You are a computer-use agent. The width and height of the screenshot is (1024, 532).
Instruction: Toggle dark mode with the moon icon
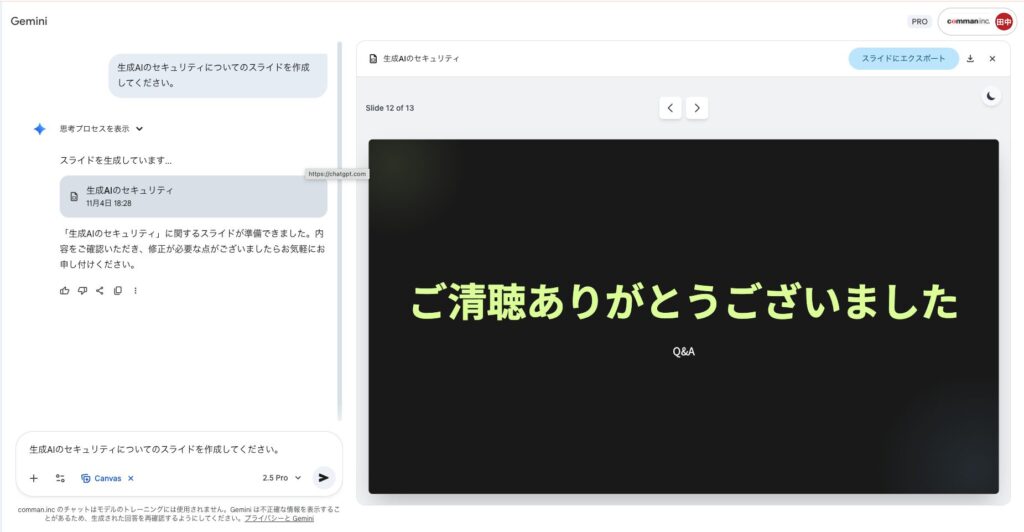pyautogui.click(x=990, y=96)
